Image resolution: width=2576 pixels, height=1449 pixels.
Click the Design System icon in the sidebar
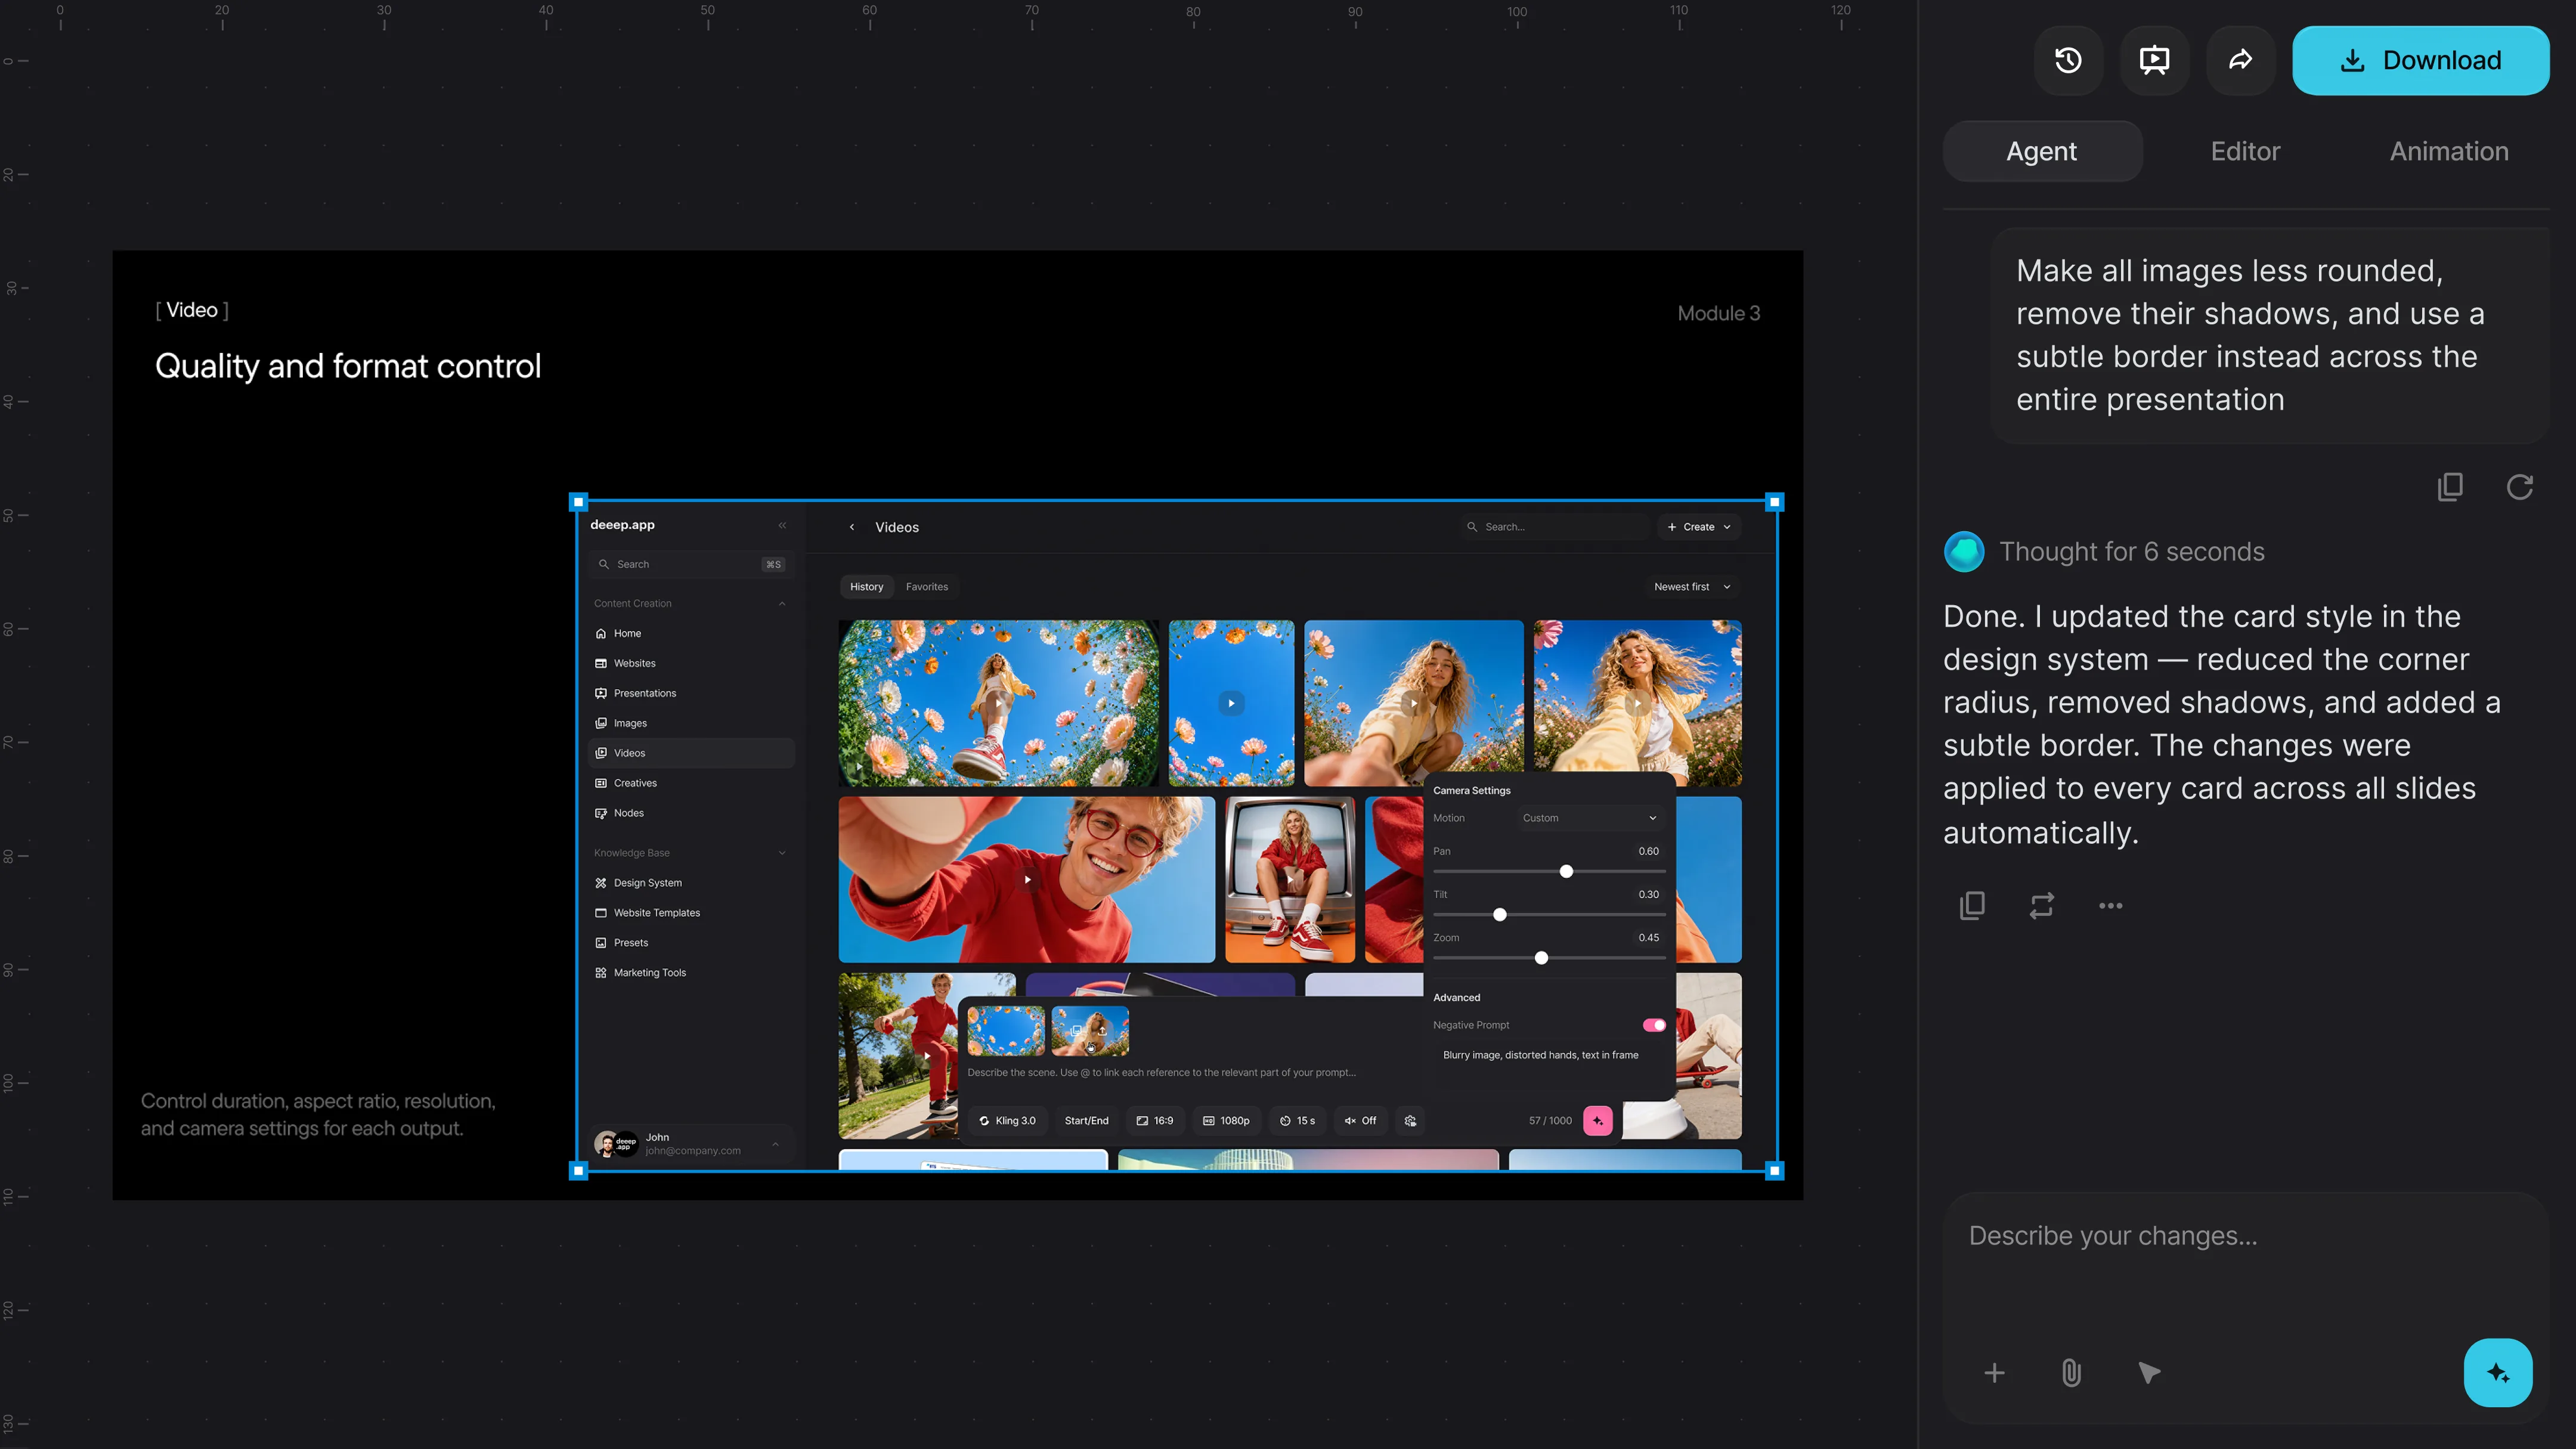click(601, 883)
